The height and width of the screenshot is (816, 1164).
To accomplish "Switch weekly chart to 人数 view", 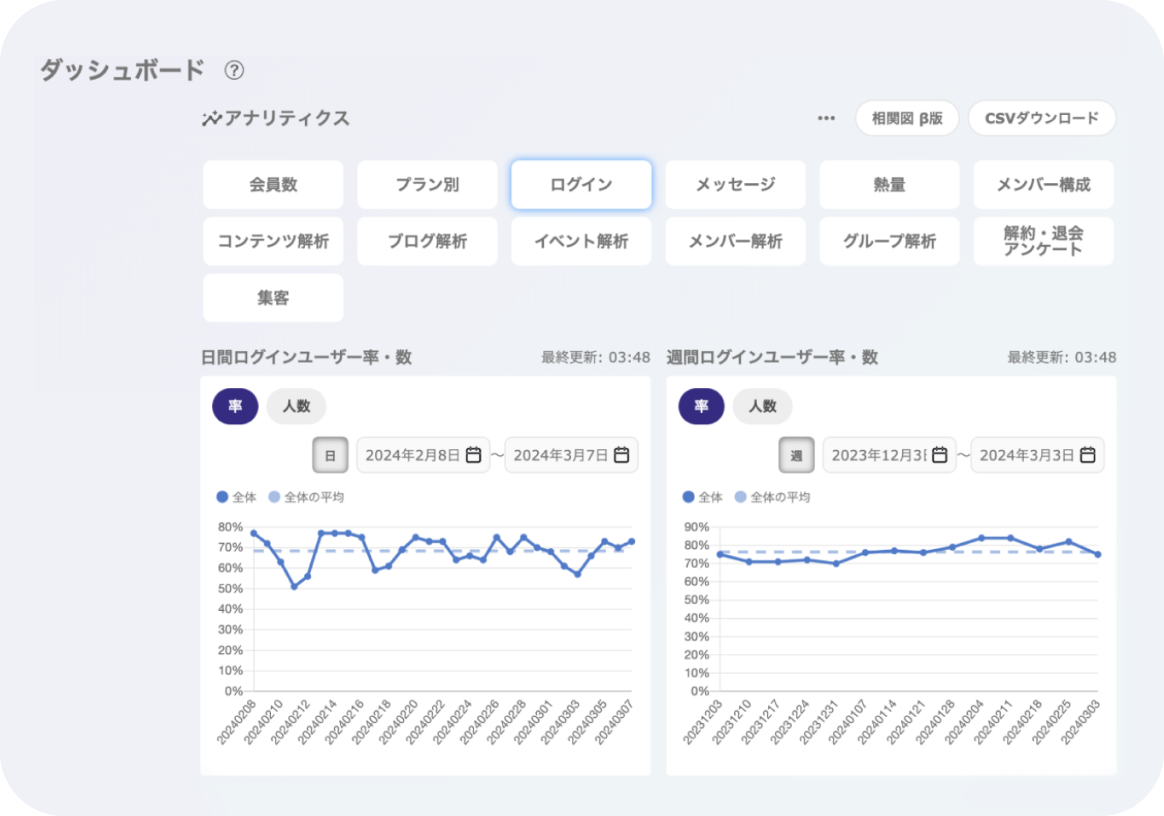I will (762, 406).
